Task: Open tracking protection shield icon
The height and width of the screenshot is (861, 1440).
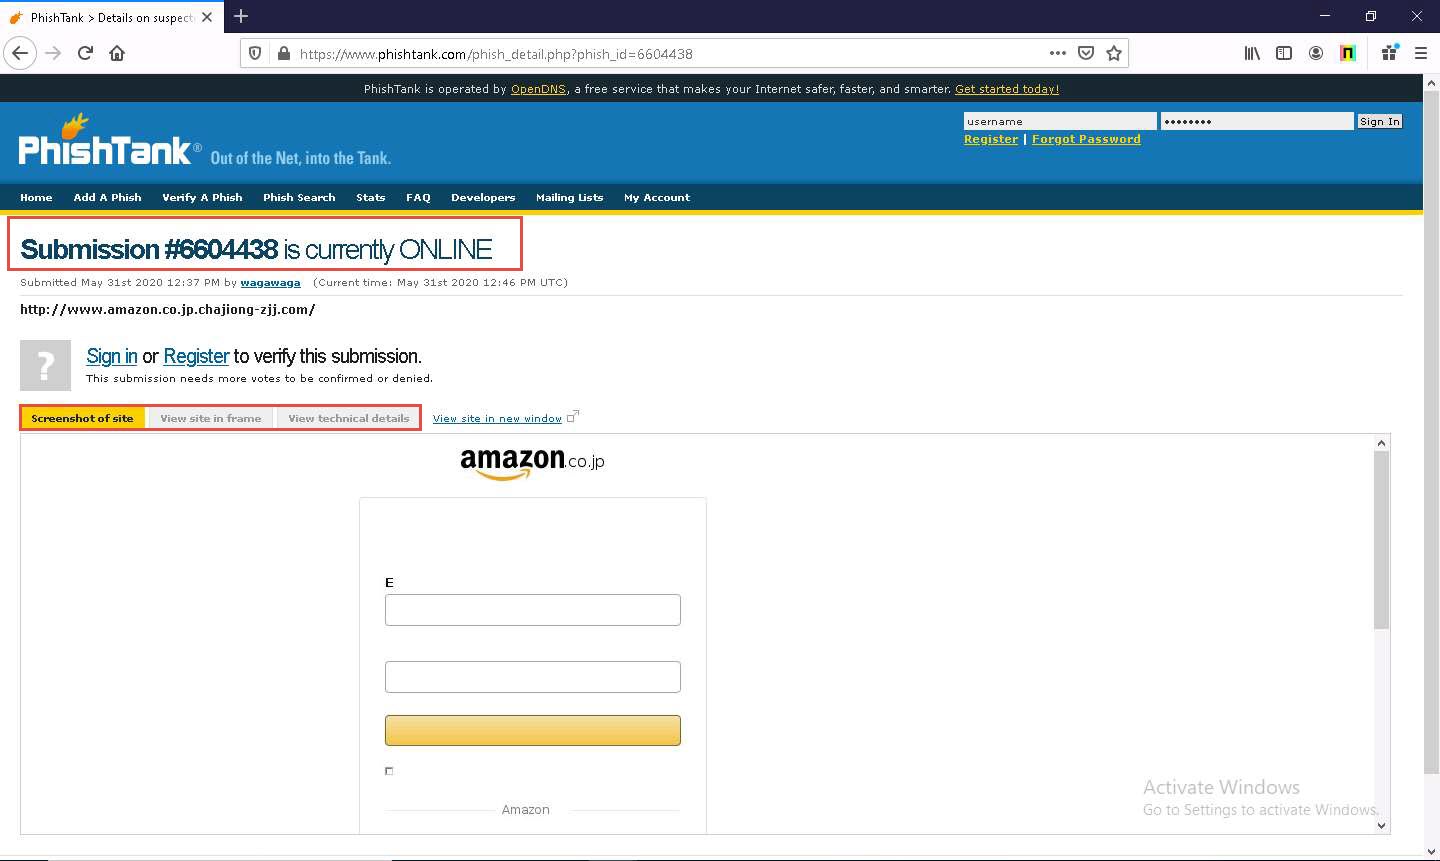Action: point(256,54)
